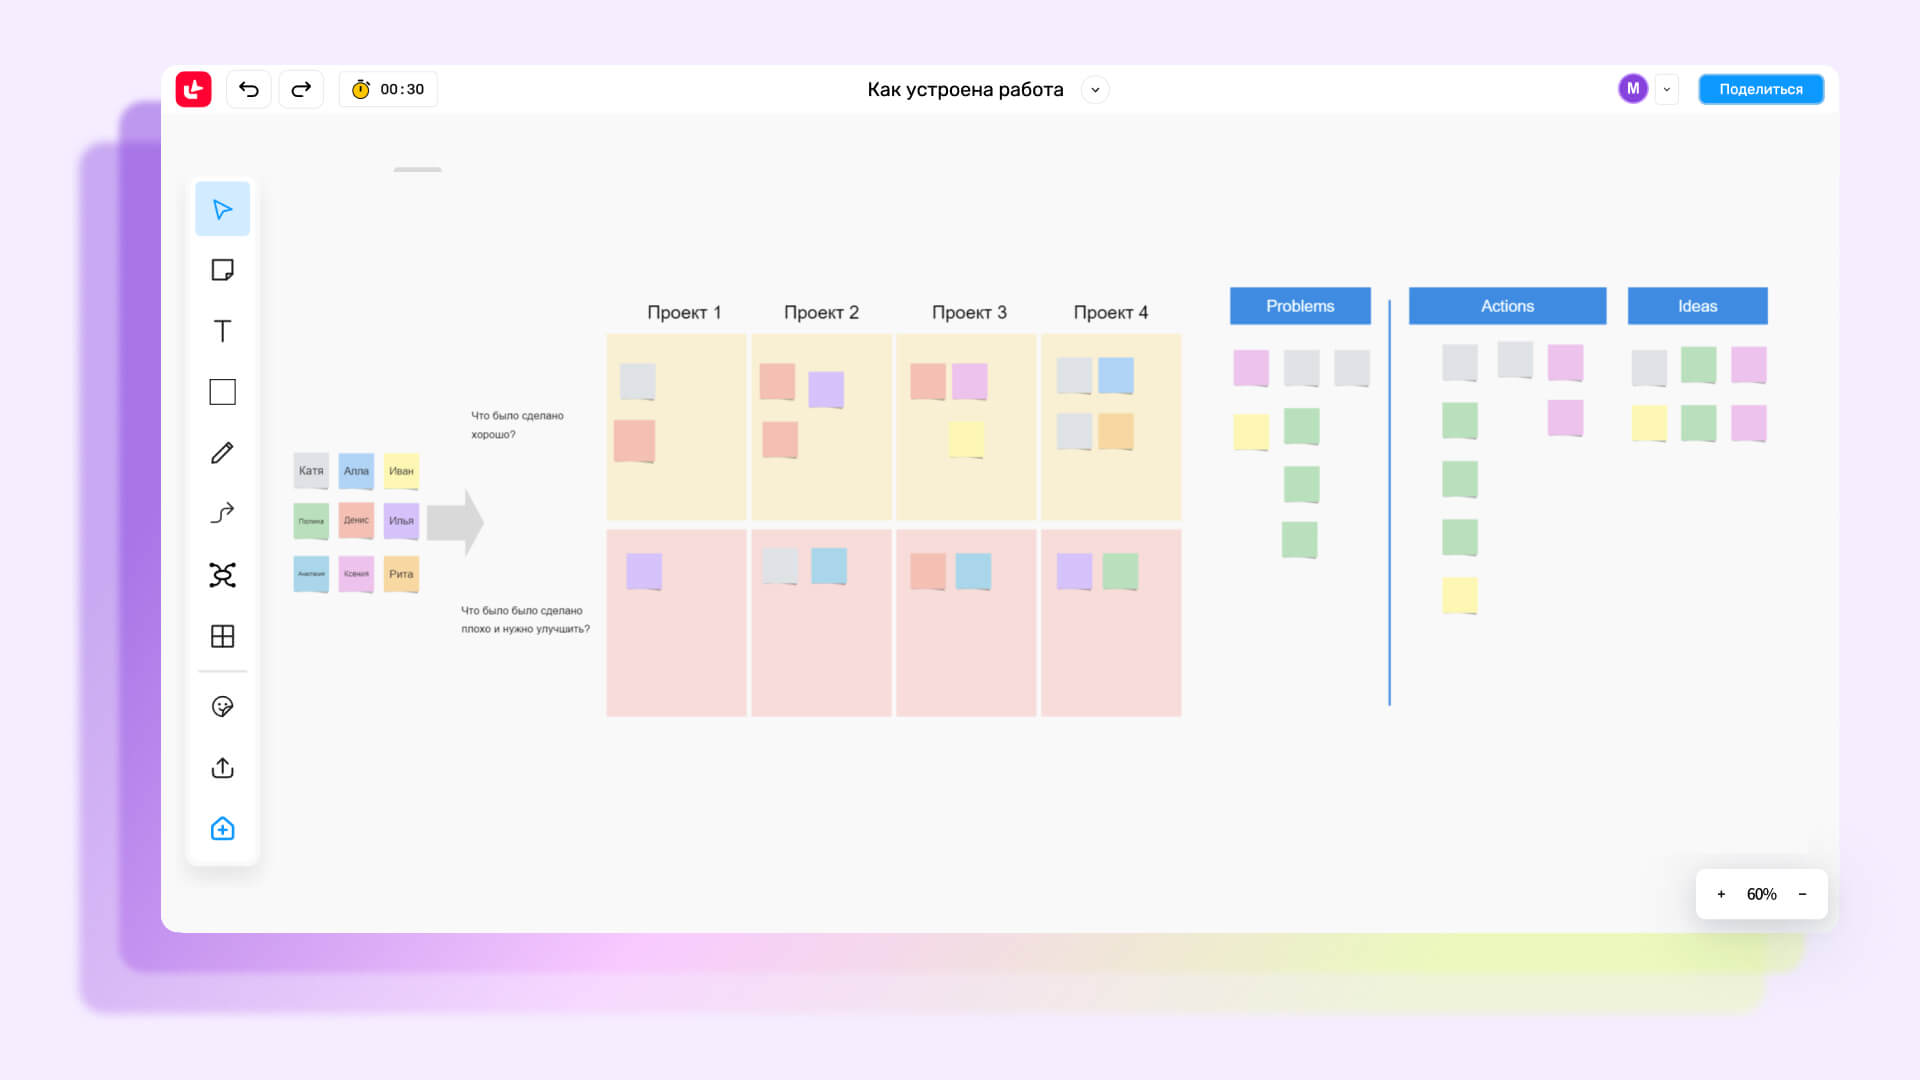The image size is (1920, 1080).
Task: Select the Ideas column header
Action: click(x=1697, y=306)
